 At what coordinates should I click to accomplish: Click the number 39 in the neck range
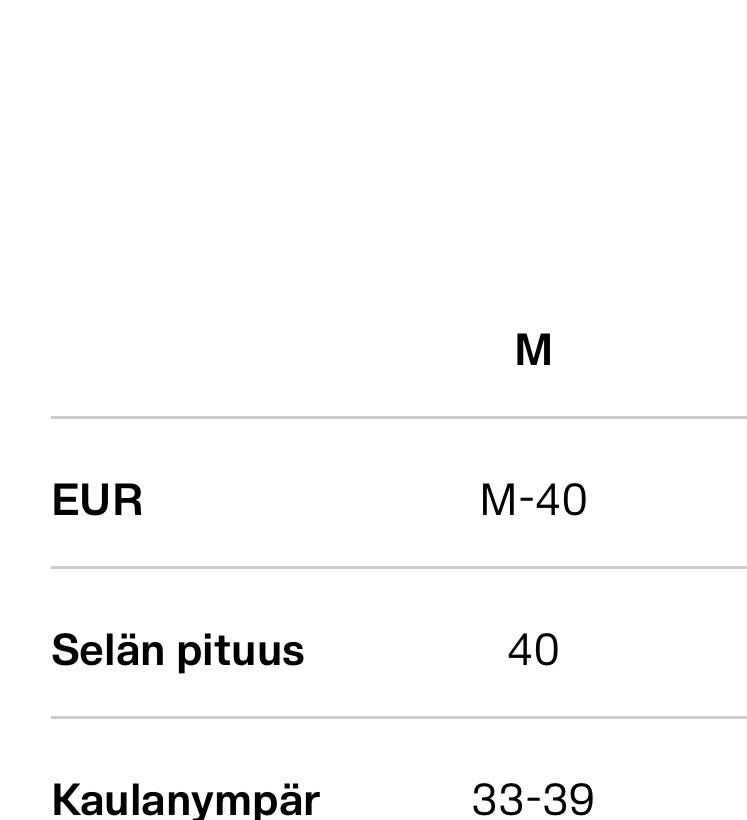[569, 799]
